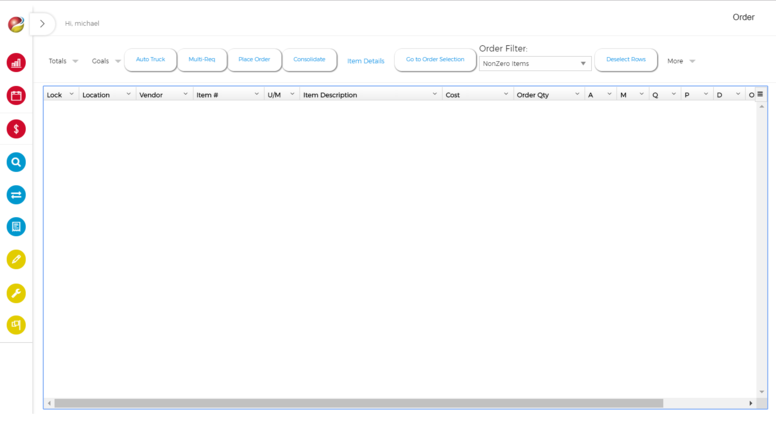Click the app logo icon

[x=16, y=24]
